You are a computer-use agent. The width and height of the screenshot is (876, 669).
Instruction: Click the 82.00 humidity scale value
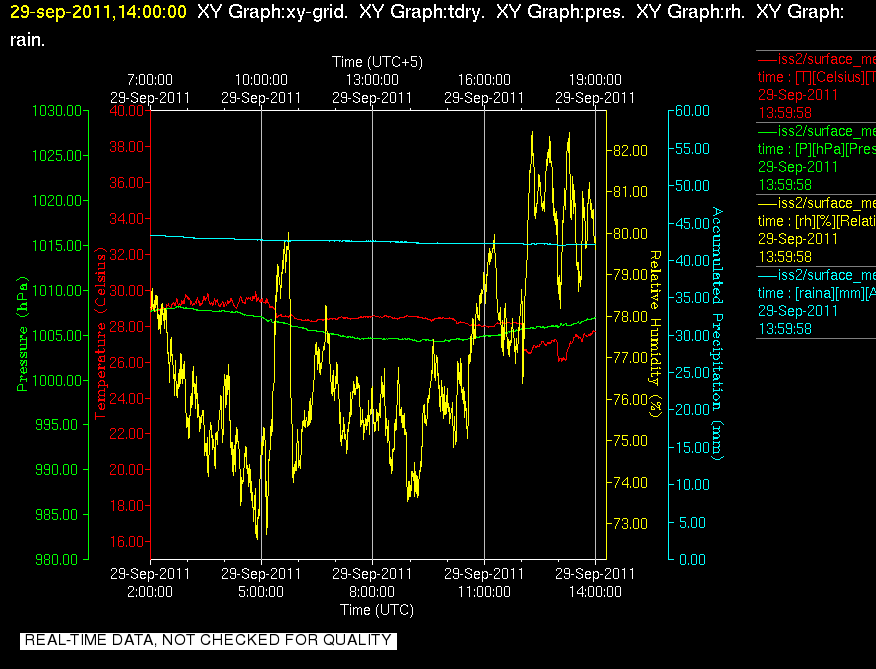630,150
